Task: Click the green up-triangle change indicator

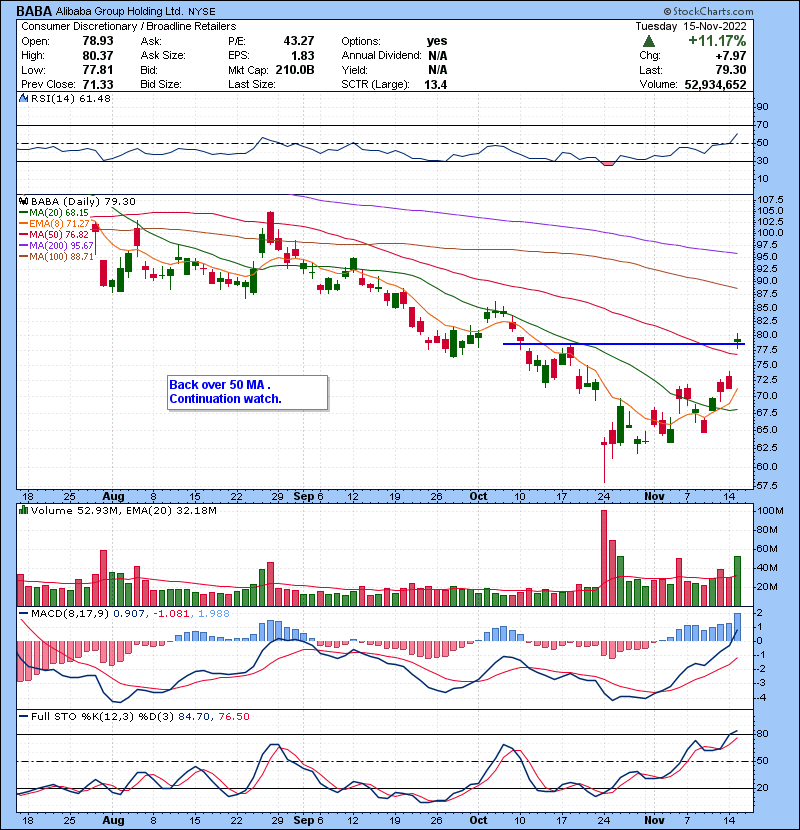Action: coord(649,41)
